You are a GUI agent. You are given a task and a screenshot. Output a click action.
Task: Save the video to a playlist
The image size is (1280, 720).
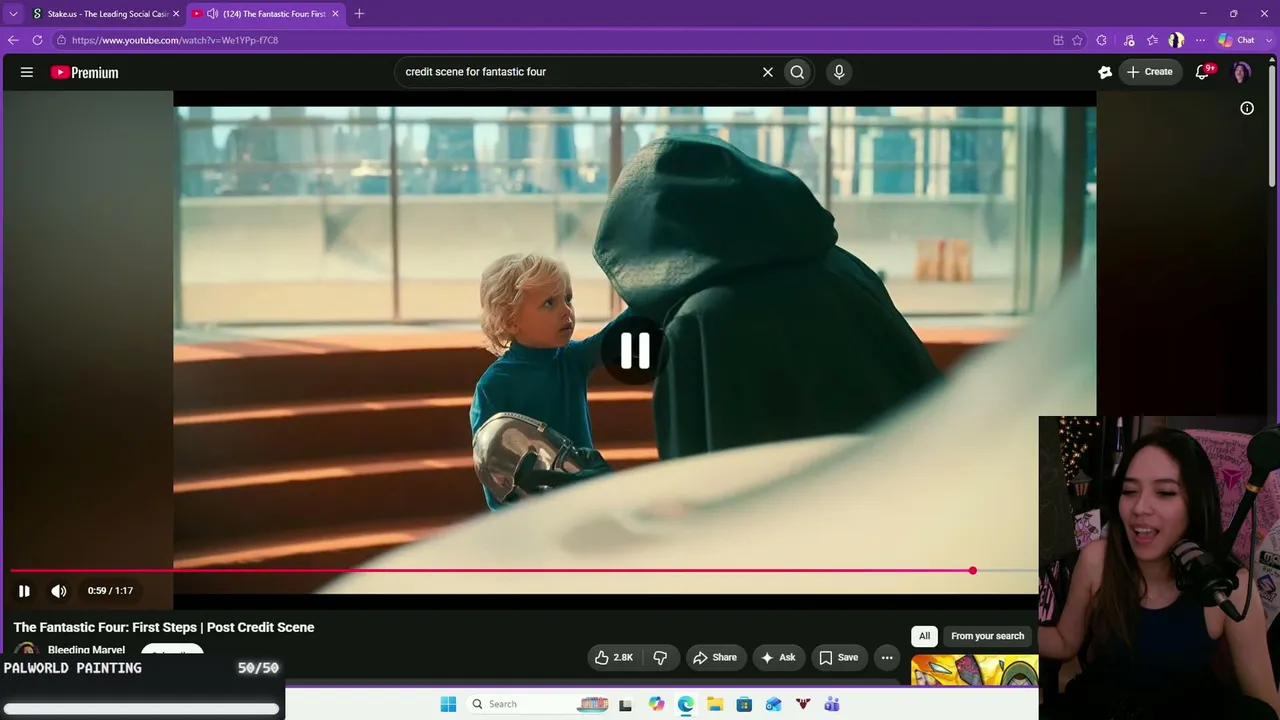click(x=838, y=657)
